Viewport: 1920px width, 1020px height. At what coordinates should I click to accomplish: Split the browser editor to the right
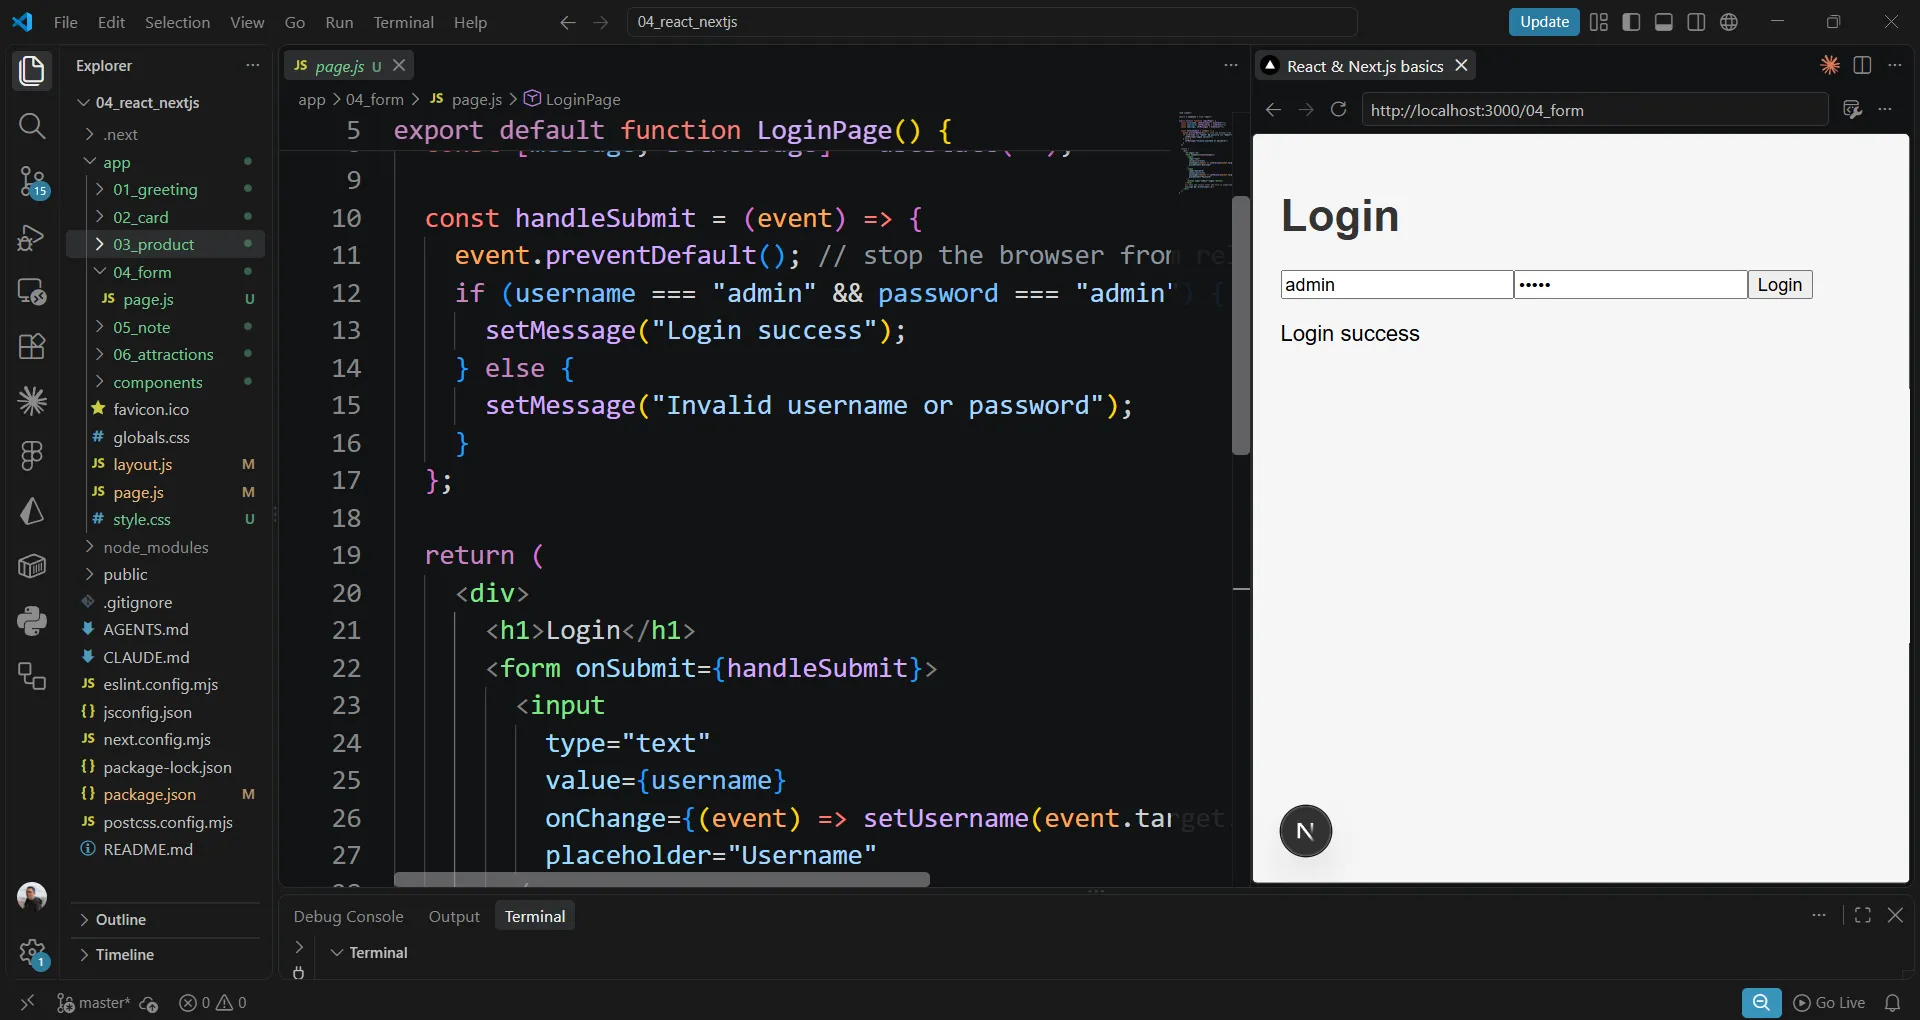pyautogui.click(x=1862, y=65)
